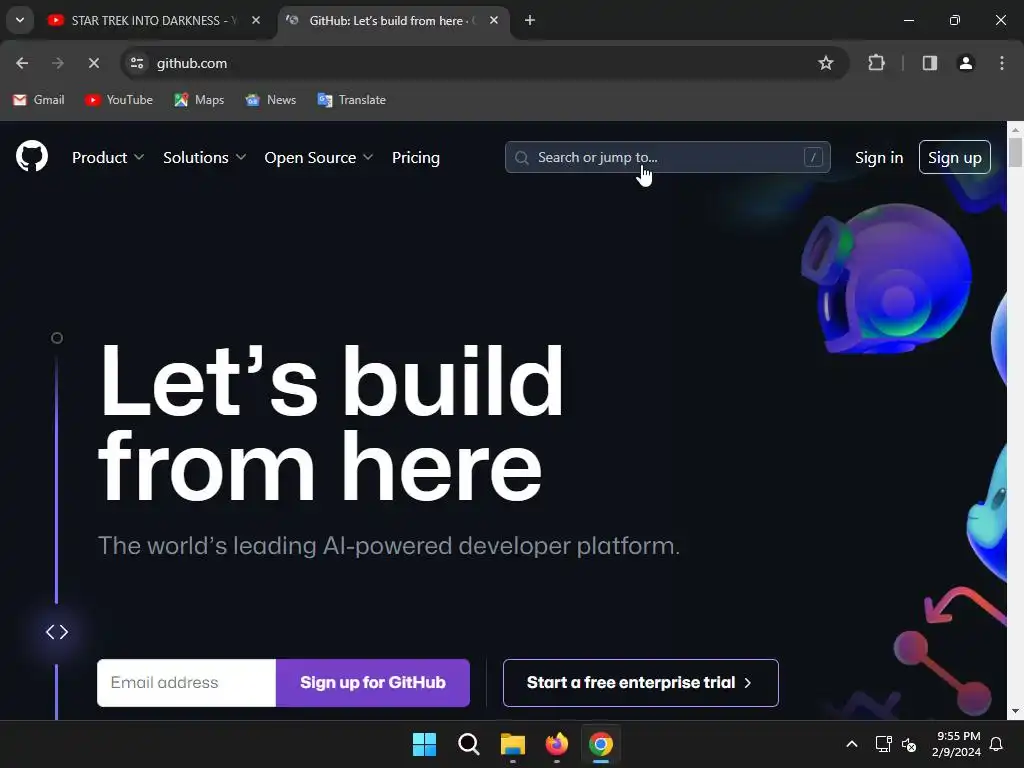This screenshot has height=768, width=1024.
Task: Open the Pricing page
Action: (416, 157)
